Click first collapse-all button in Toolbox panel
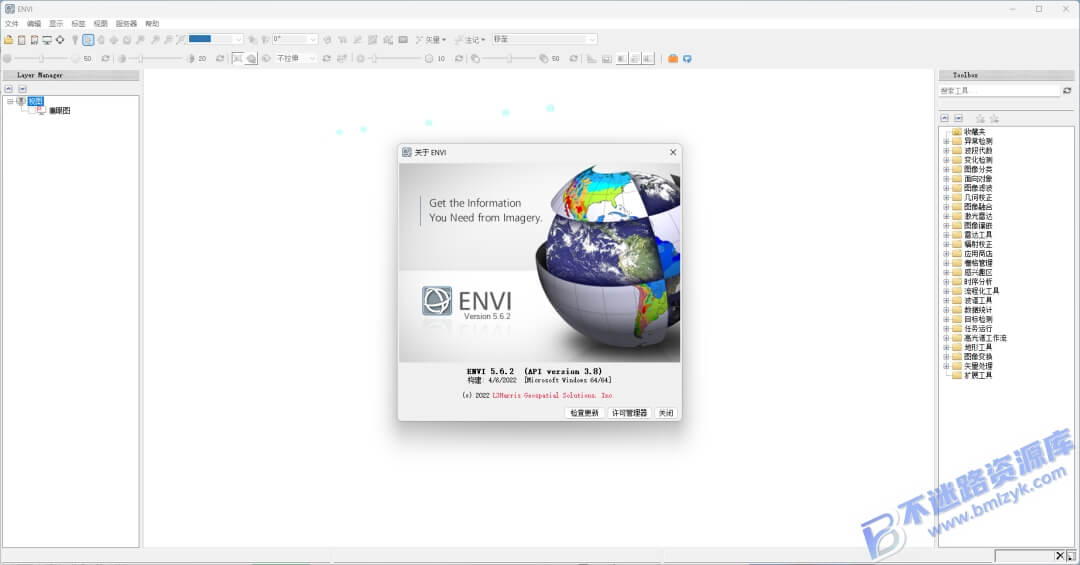Image resolution: width=1080 pixels, height=565 pixels. (945, 119)
